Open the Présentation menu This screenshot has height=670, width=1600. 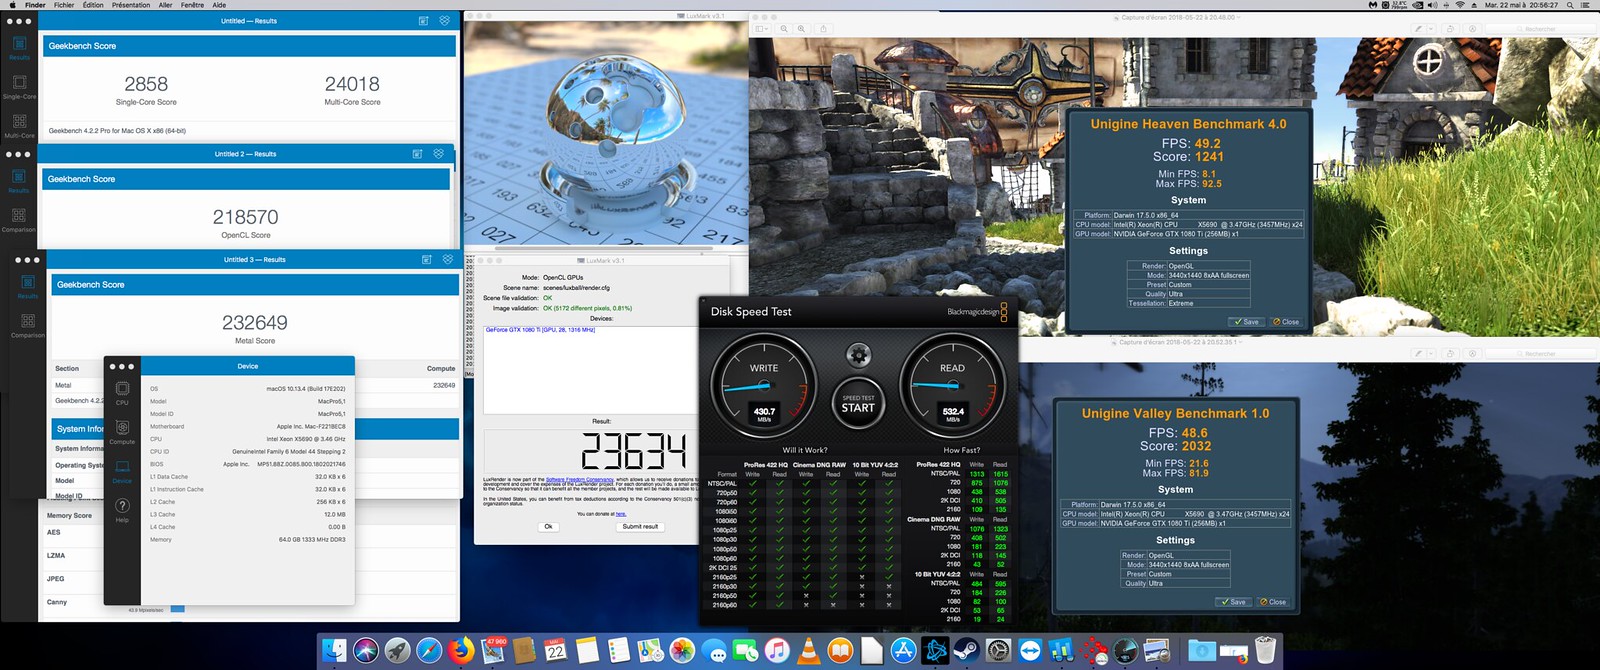click(x=131, y=5)
